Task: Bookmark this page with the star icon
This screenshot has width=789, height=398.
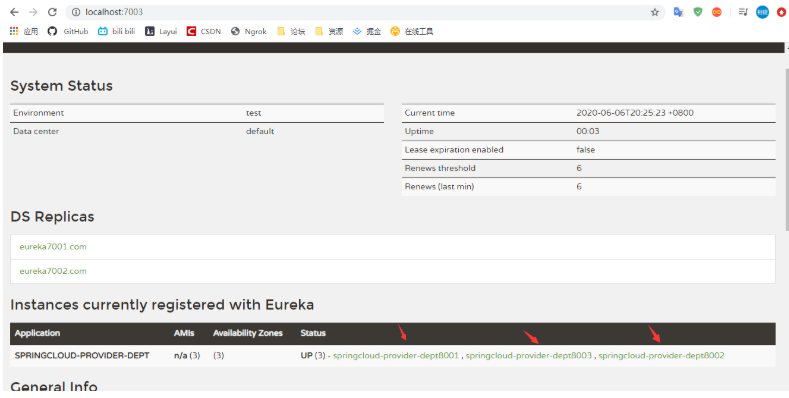Action: [x=655, y=13]
